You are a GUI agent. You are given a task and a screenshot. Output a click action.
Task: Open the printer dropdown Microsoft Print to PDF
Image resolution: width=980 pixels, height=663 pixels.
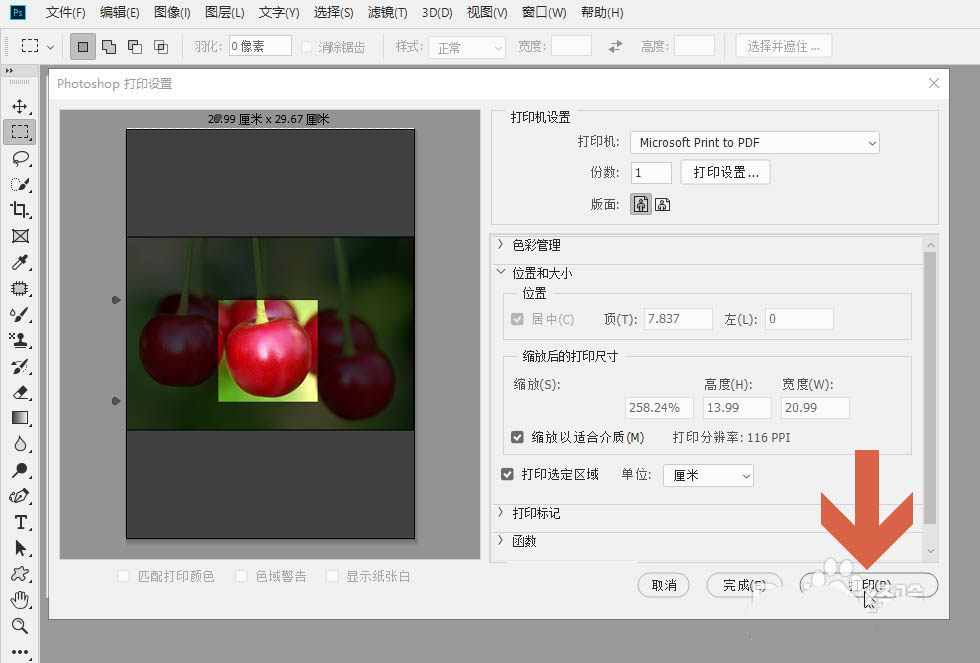pos(754,142)
